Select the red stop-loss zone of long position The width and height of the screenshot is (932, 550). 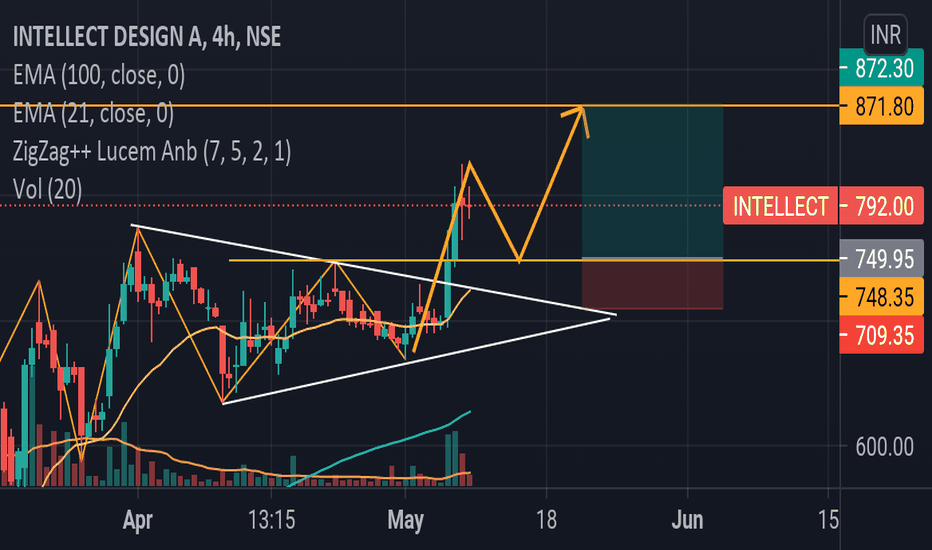coord(652,285)
